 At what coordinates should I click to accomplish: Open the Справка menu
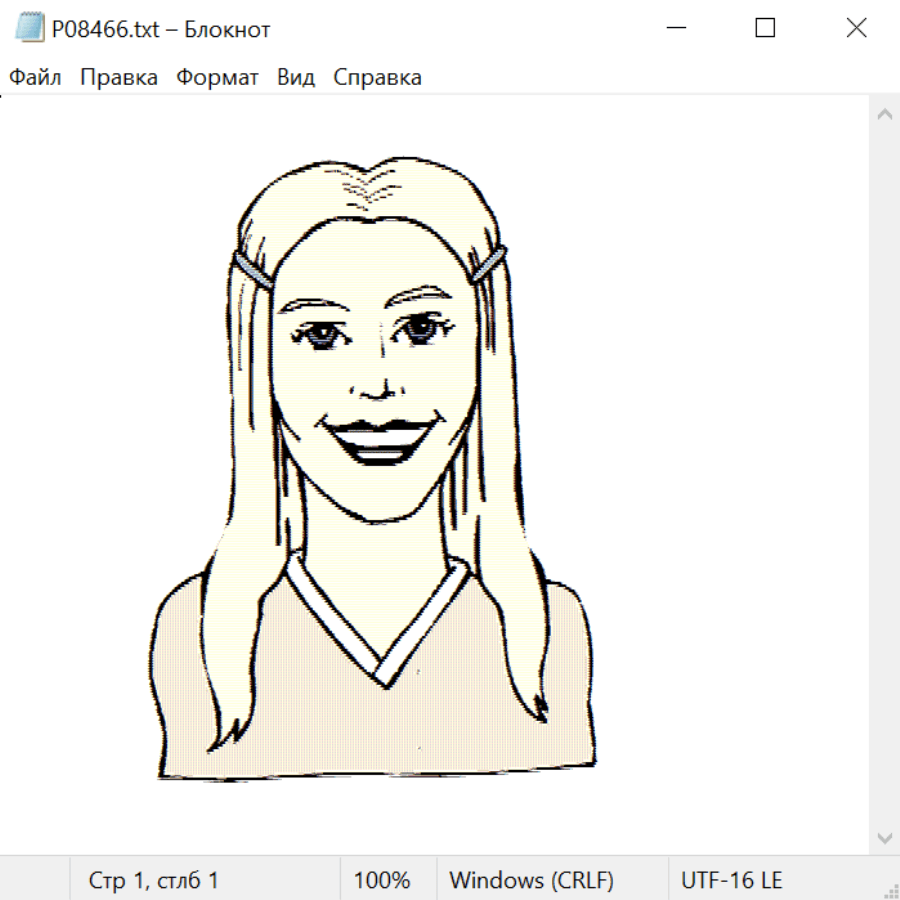pyautogui.click(x=377, y=78)
